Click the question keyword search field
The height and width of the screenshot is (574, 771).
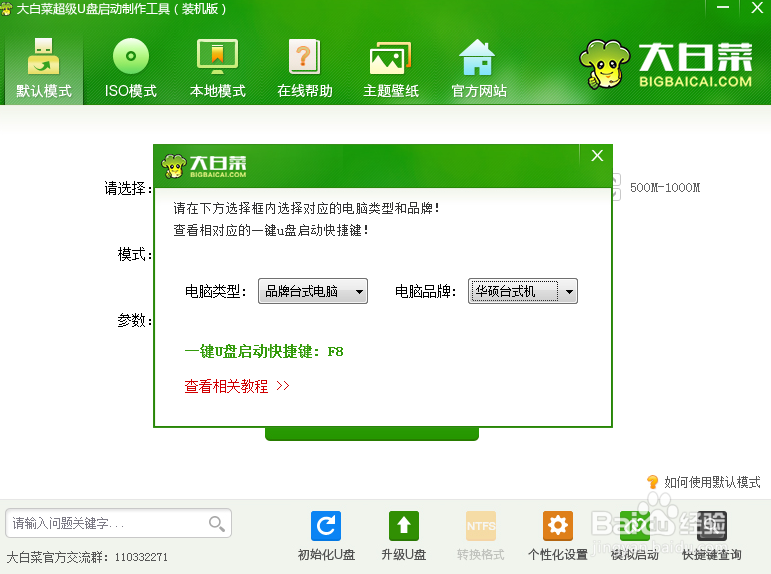pyautogui.click(x=118, y=523)
